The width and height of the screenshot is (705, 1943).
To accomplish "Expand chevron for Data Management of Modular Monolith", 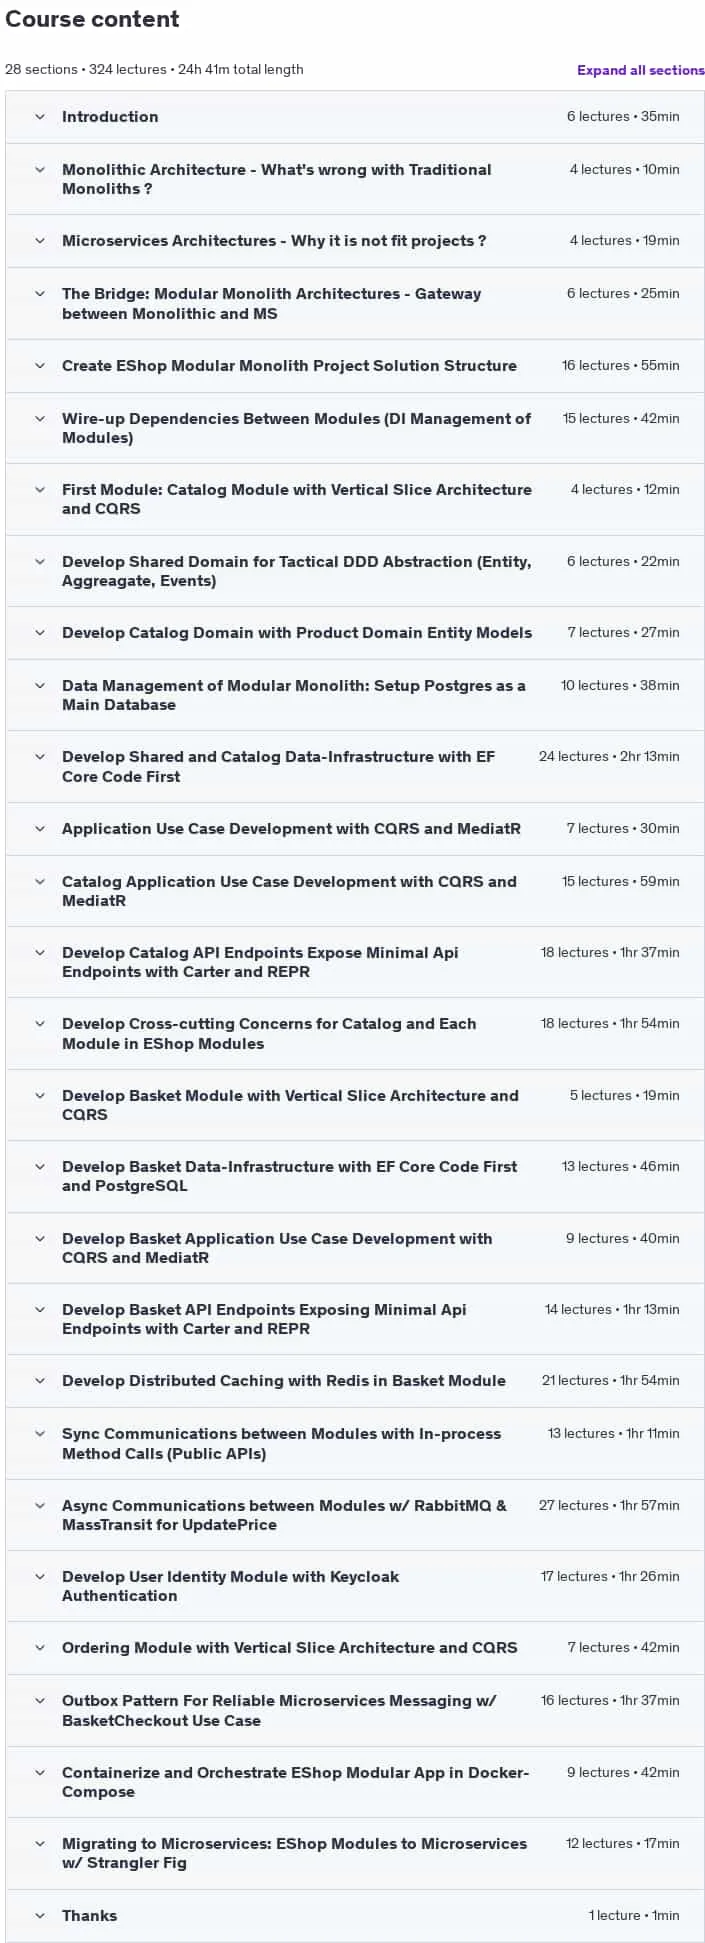I will [x=40, y=686].
